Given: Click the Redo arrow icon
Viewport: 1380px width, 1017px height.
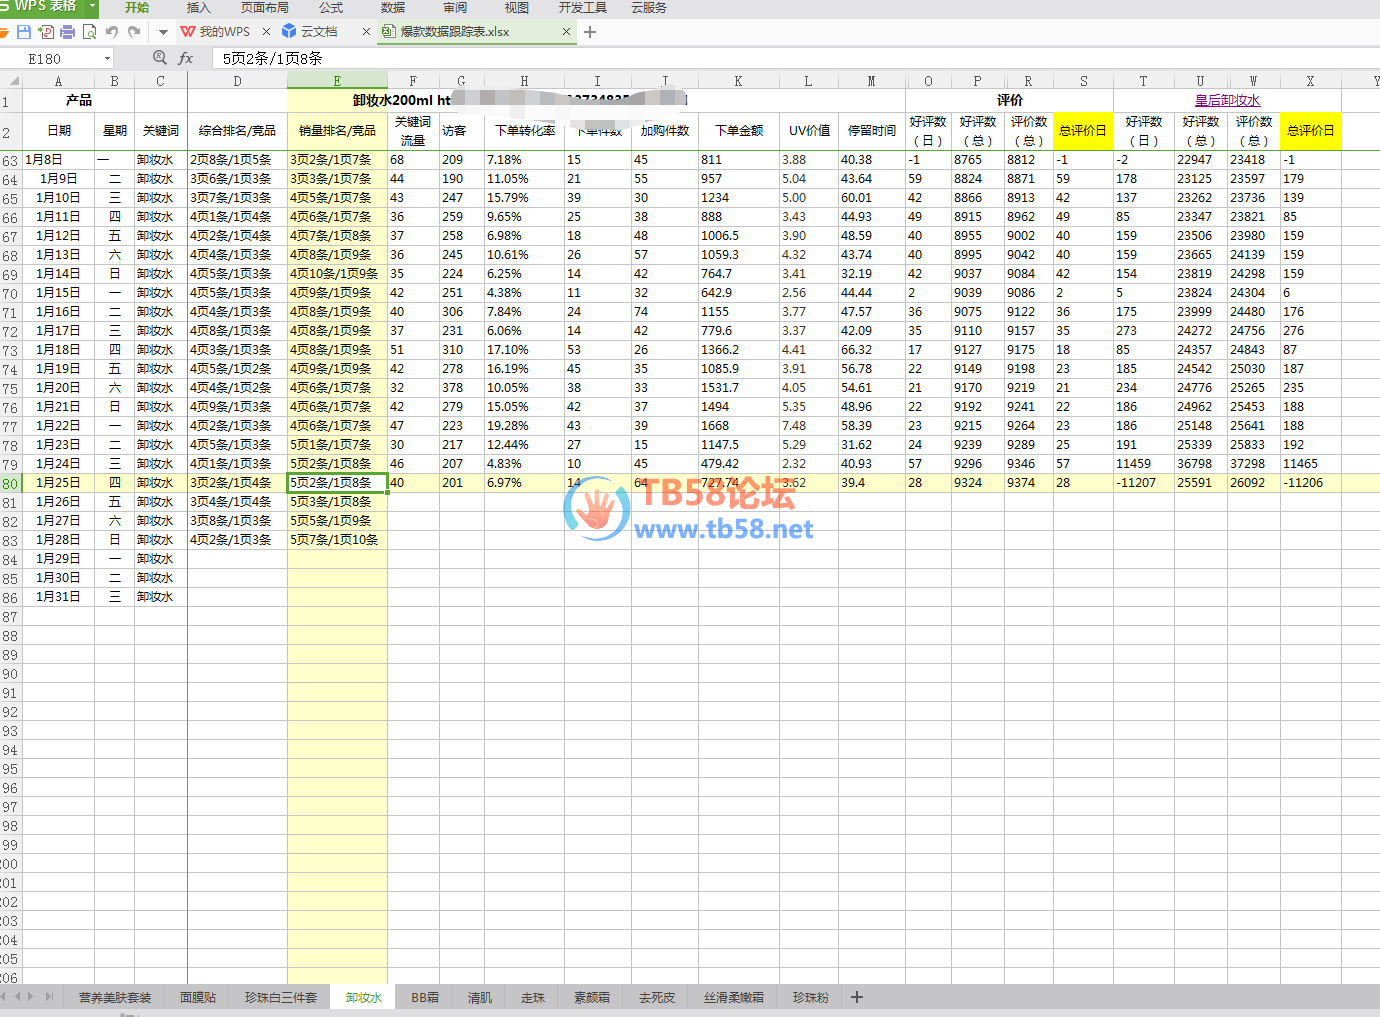Looking at the screenshot, I should coord(134,32).
